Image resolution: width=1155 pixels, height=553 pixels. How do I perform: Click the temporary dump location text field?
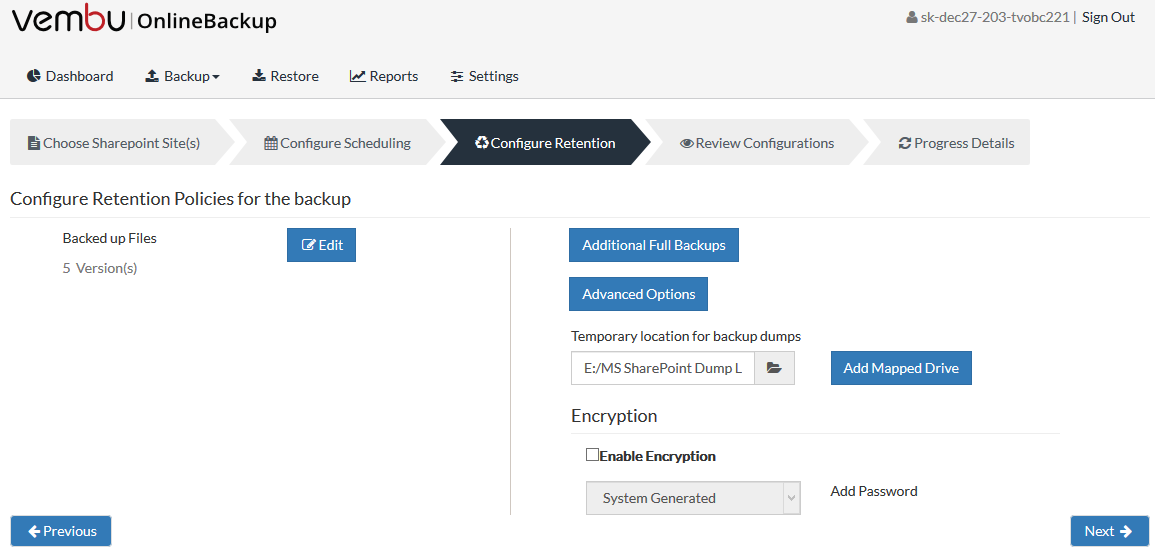tap(663, 367)
